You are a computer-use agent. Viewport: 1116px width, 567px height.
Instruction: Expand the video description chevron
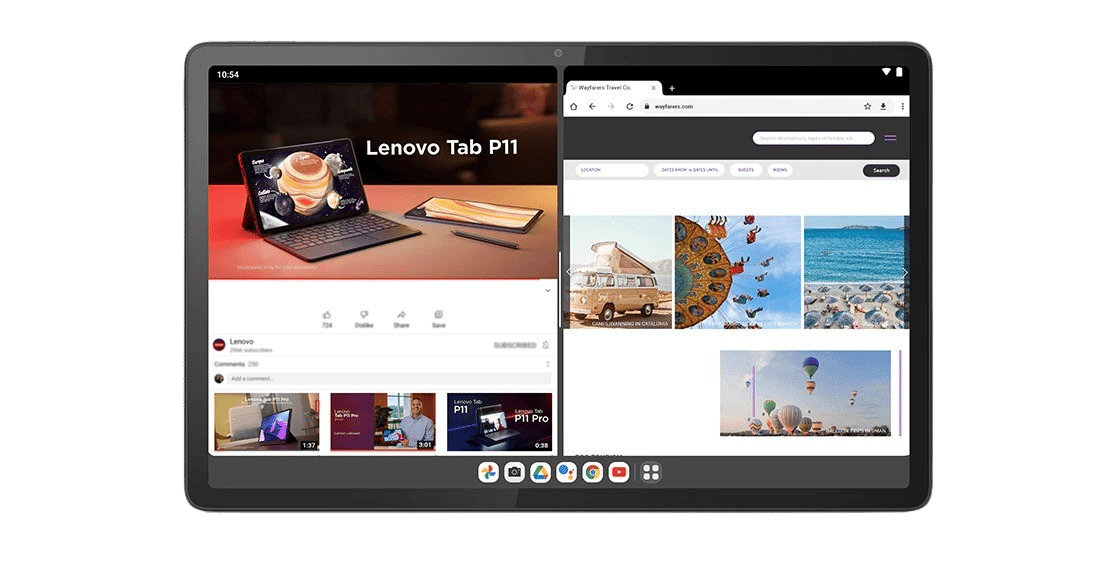point(547,290)
